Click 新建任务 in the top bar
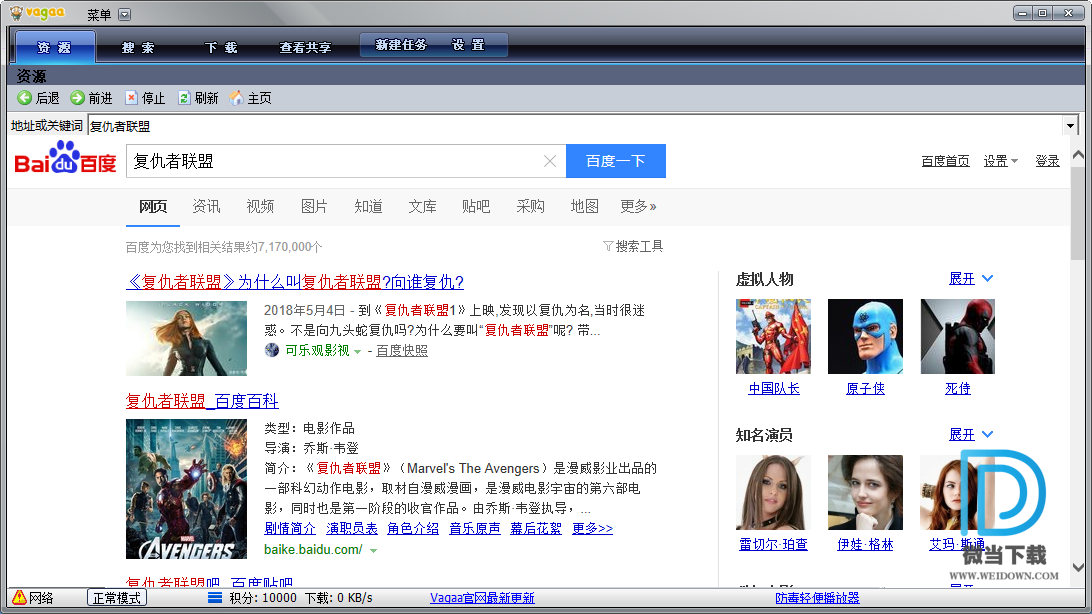This screenshot has height=614, width=1092. point(400,45)
